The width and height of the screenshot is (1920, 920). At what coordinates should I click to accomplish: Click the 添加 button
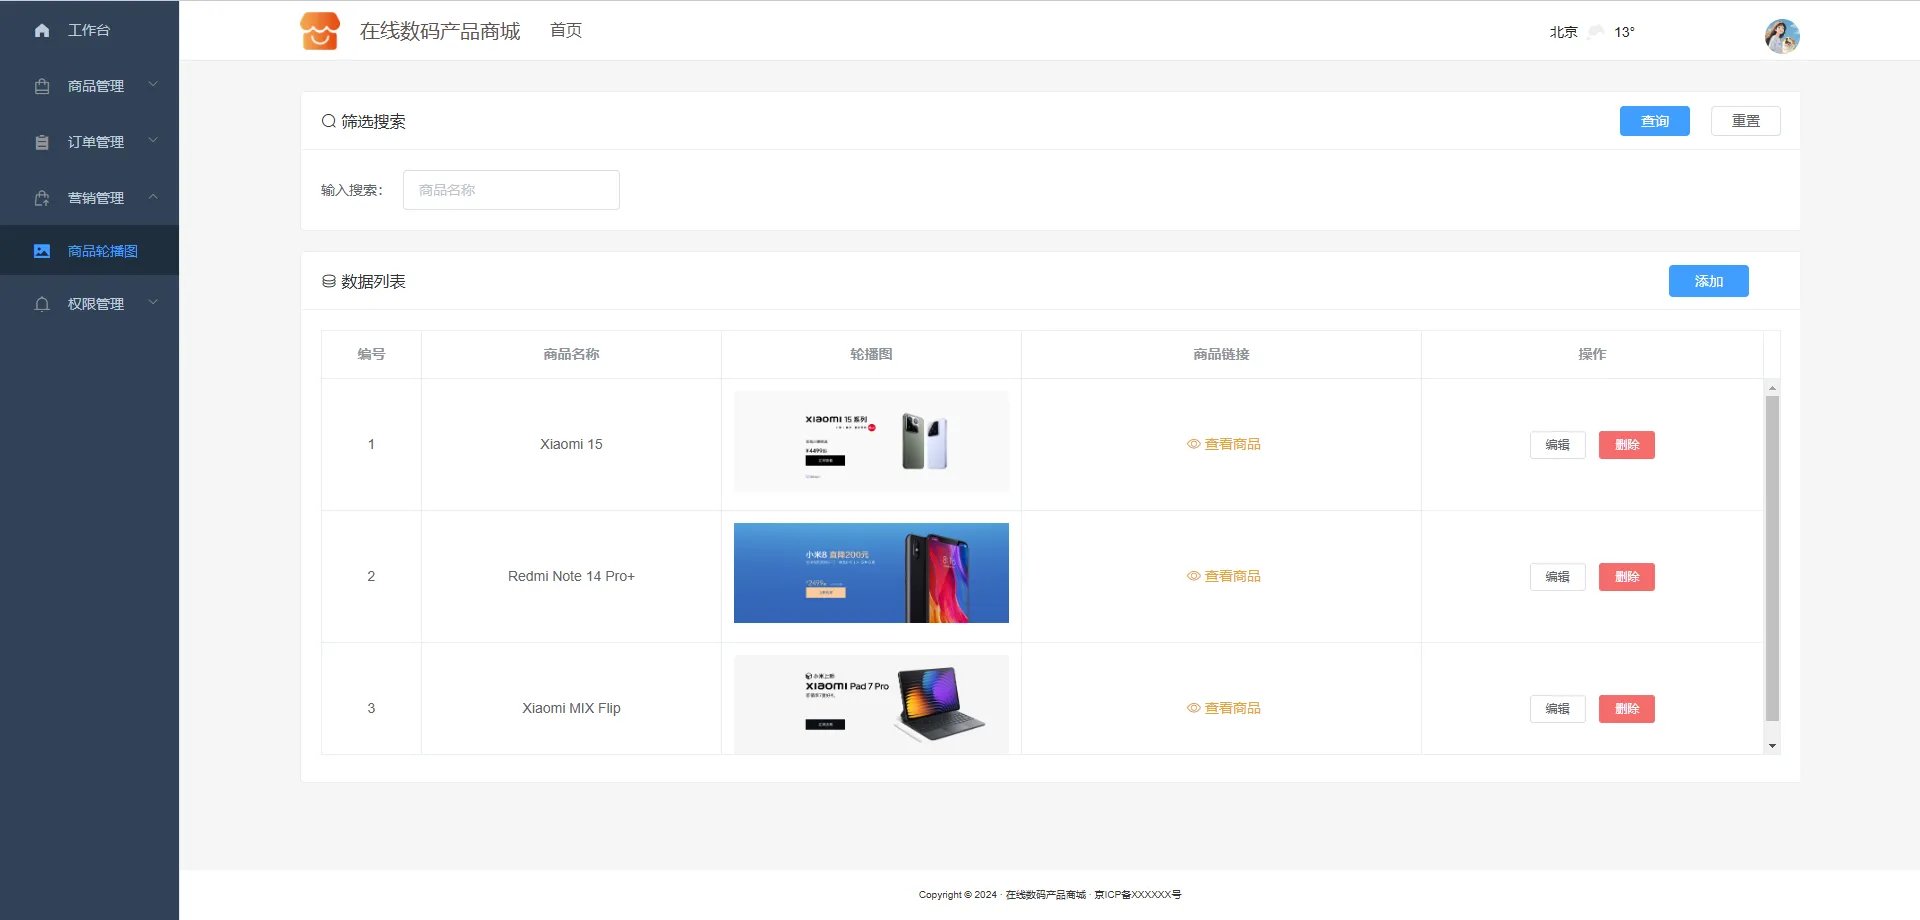[x=1708, y=281]
